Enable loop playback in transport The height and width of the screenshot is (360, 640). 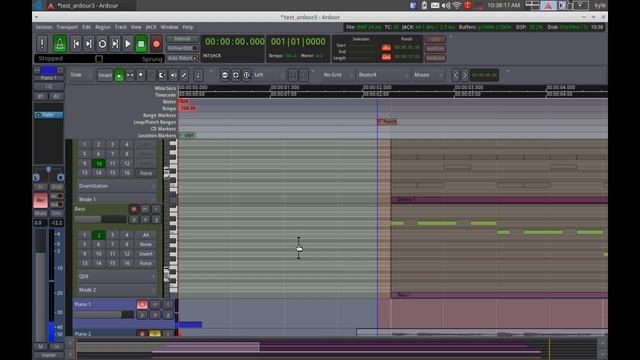(102, 44)
